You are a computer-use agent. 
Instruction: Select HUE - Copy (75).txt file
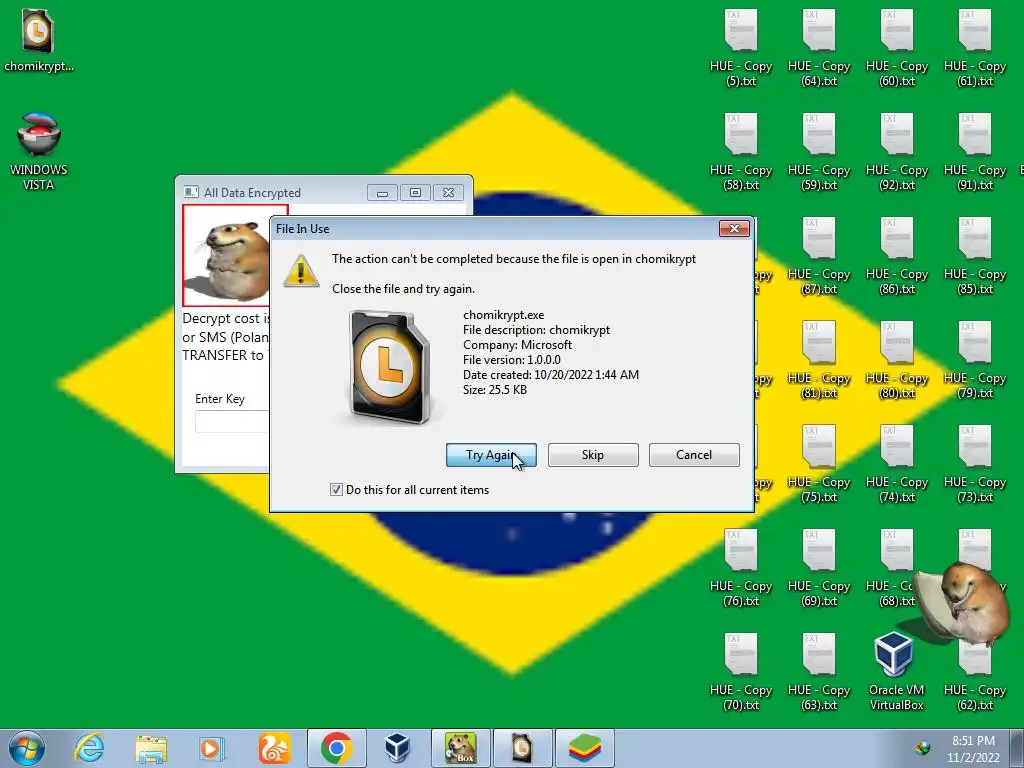tap(819, 464)
